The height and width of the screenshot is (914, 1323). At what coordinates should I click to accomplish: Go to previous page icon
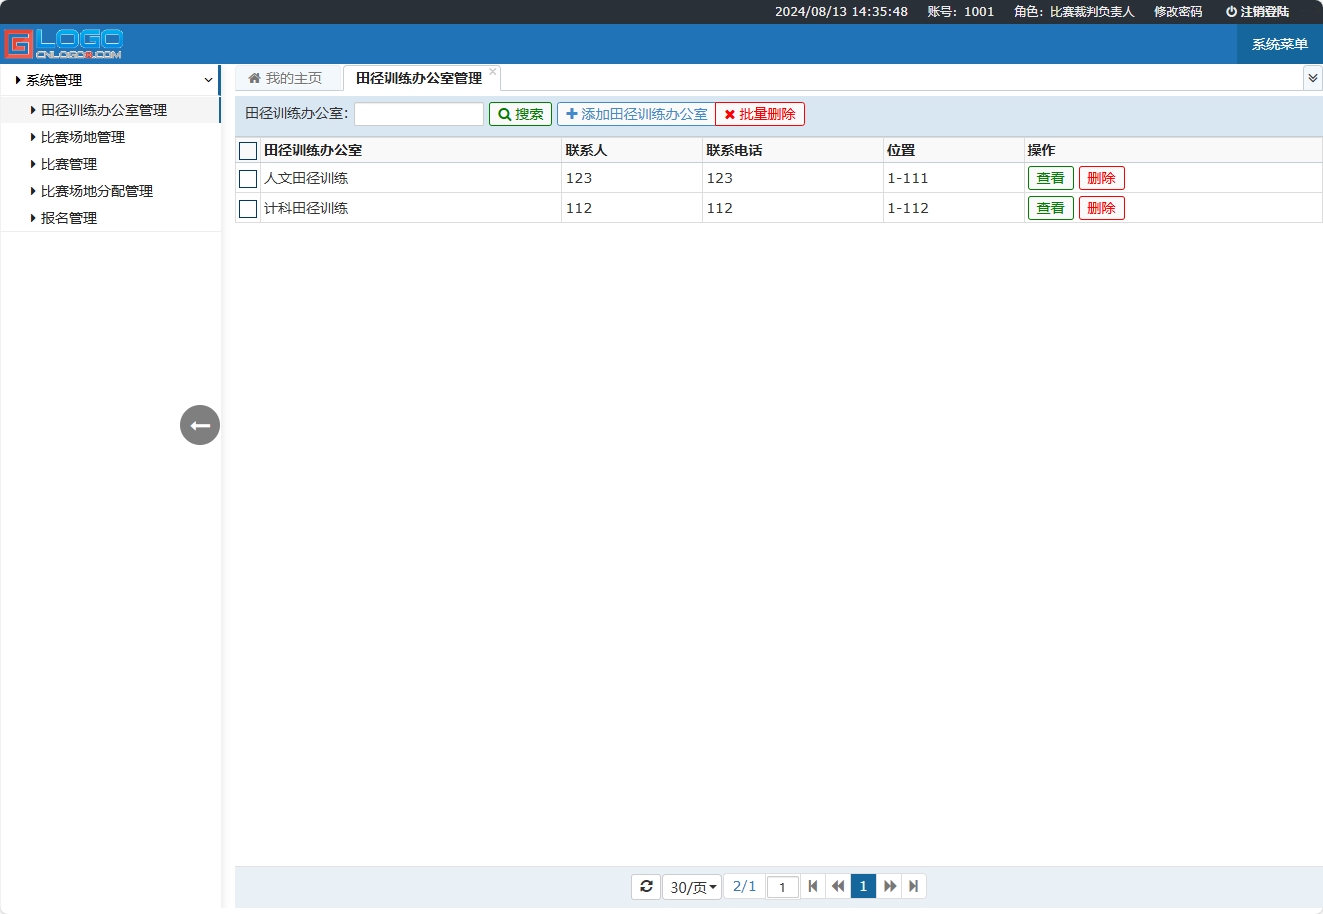click(x=838, y=886)
